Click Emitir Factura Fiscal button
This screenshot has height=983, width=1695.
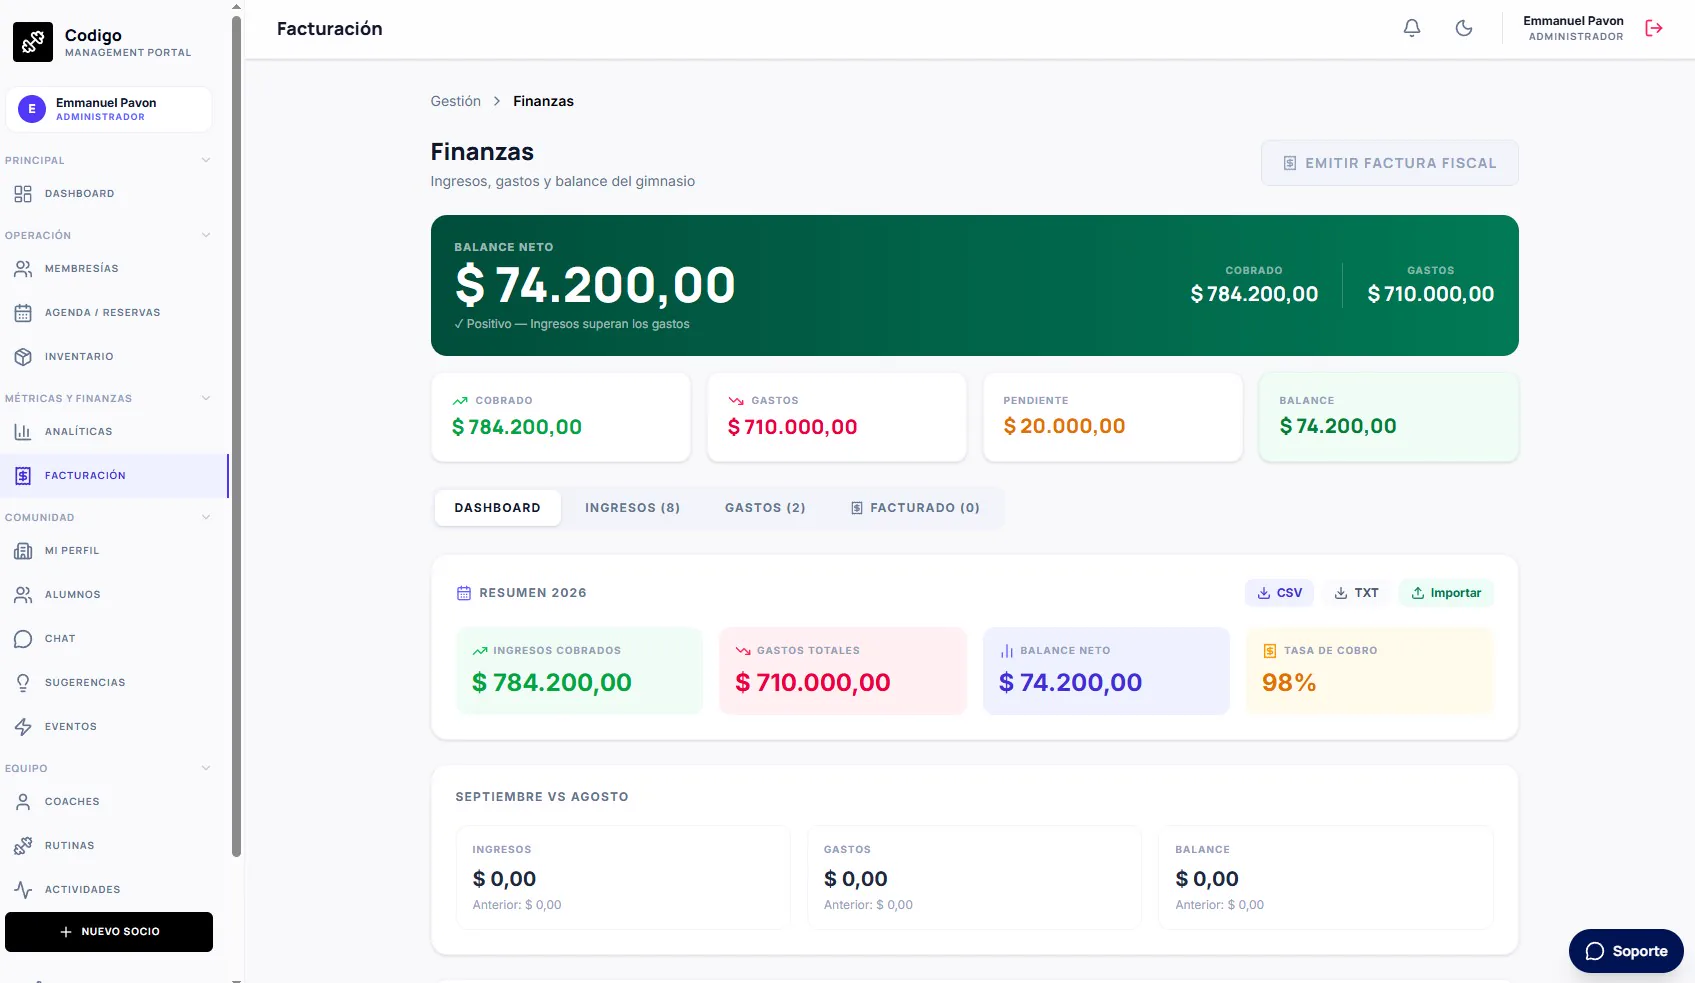pos(1390,163)
